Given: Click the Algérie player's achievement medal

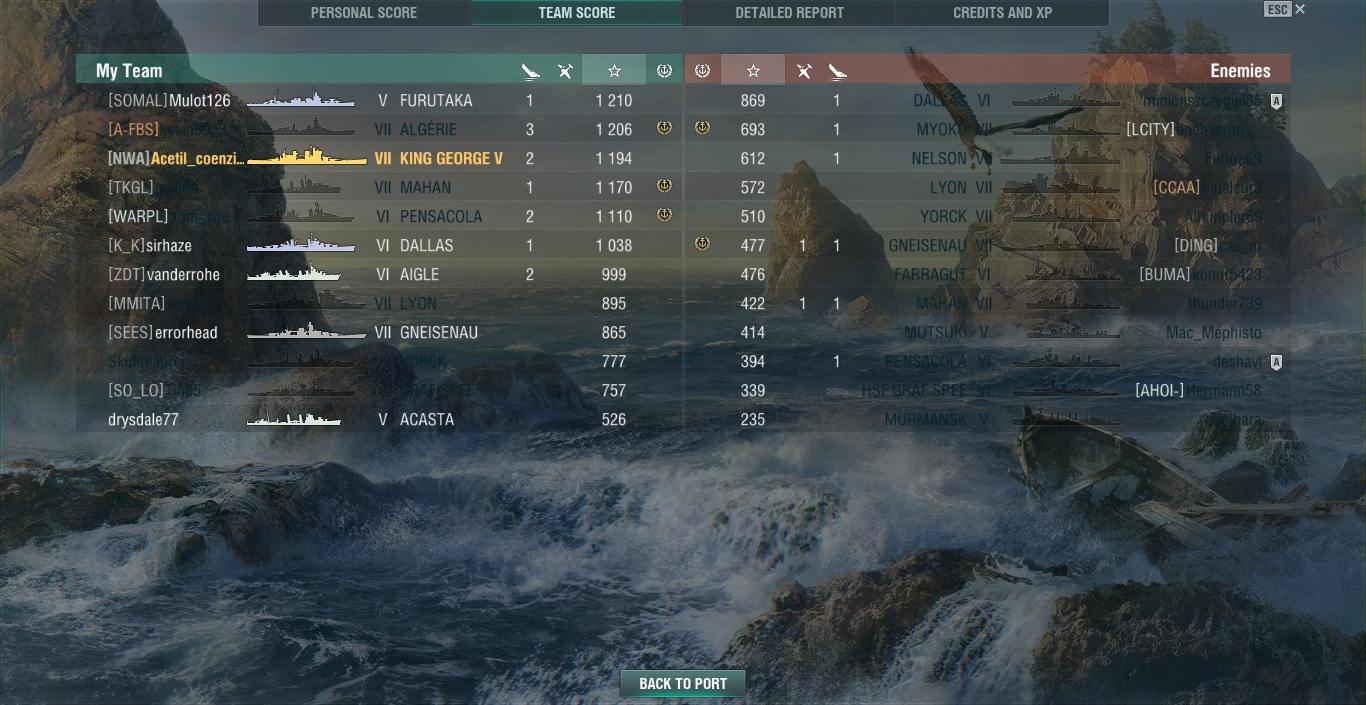Looking at the screenshot, I should 664,128.
